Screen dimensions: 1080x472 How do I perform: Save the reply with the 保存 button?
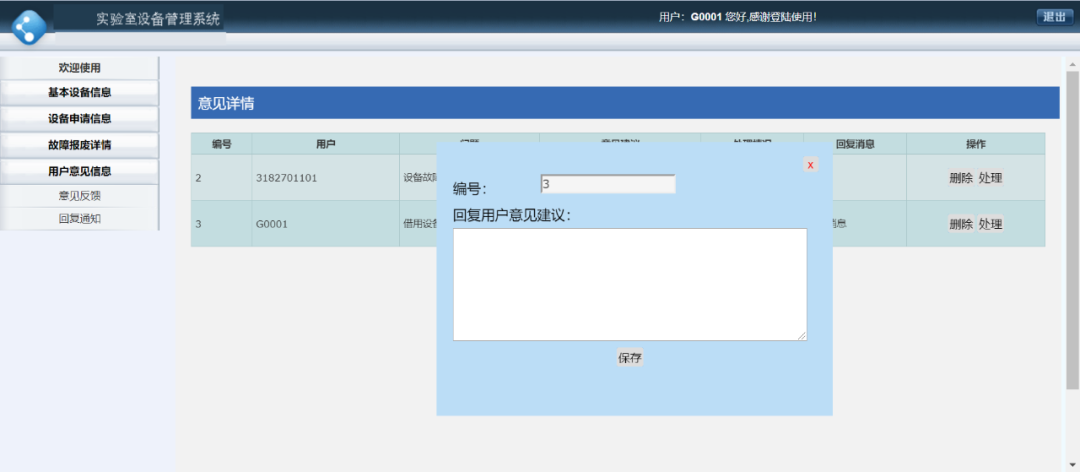click(630, 358)
